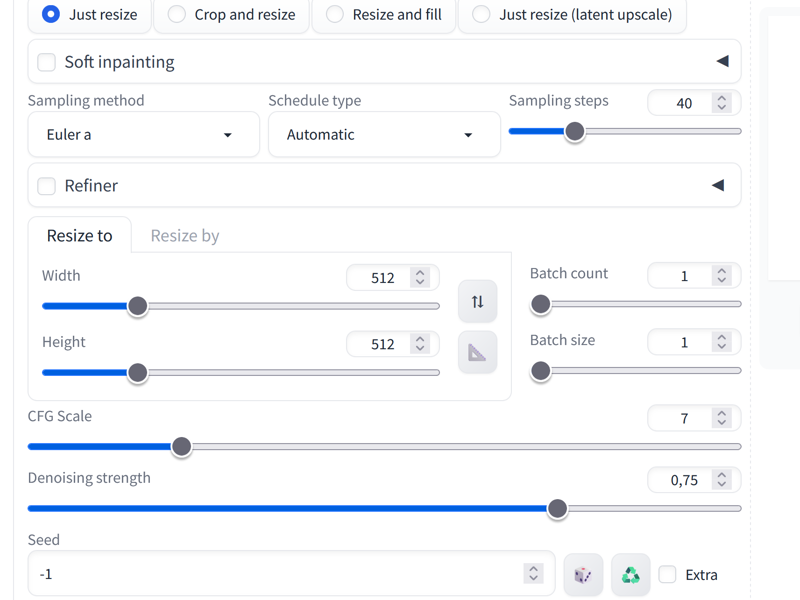Select Resize and fill radio option
Screen dimensions: 800x600
click(384, 15)
